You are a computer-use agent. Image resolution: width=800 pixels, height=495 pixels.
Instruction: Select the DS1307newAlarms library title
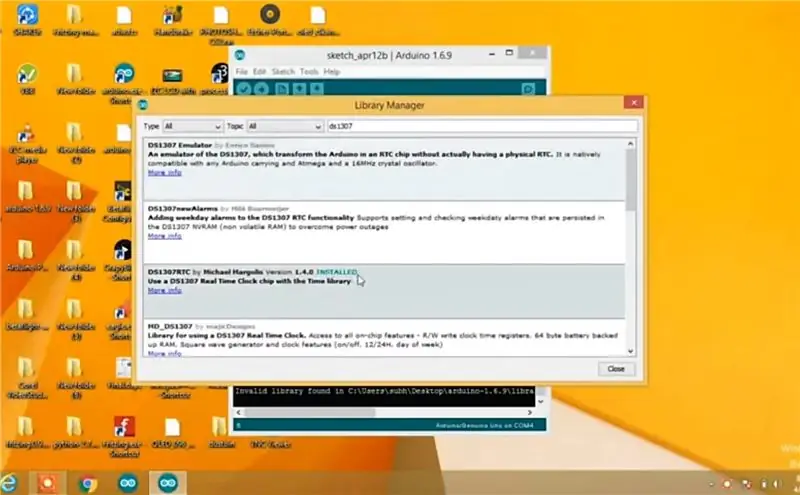tap(183, 208)
